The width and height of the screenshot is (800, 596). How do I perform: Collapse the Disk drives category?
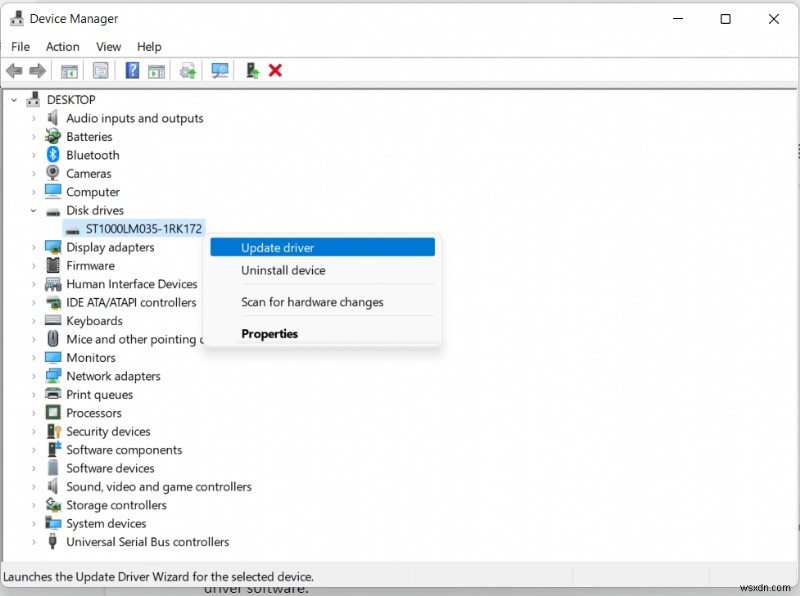pos(31,210)
